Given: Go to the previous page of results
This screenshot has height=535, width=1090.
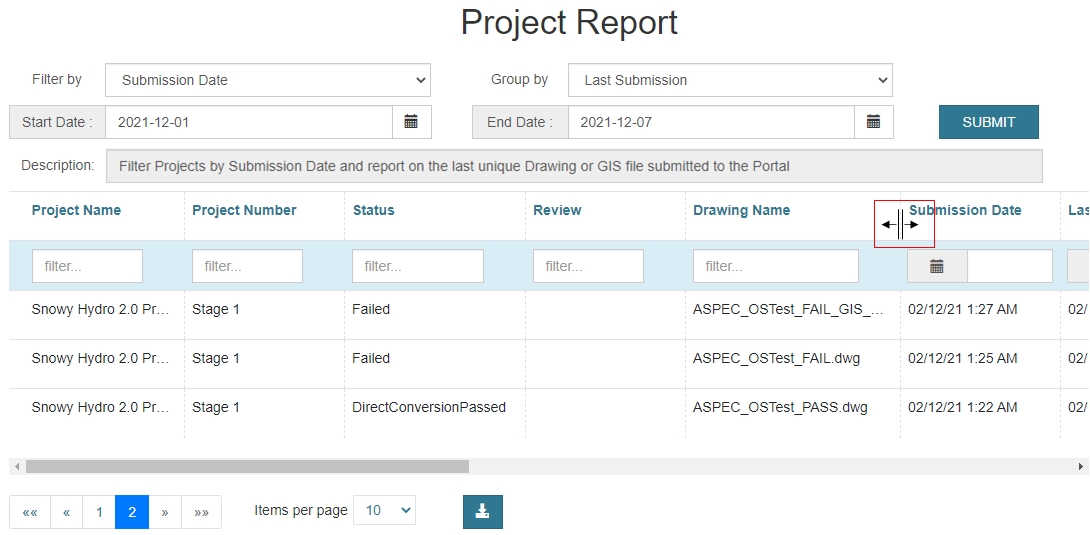Looking at the screenshot, I should [66, 512].
